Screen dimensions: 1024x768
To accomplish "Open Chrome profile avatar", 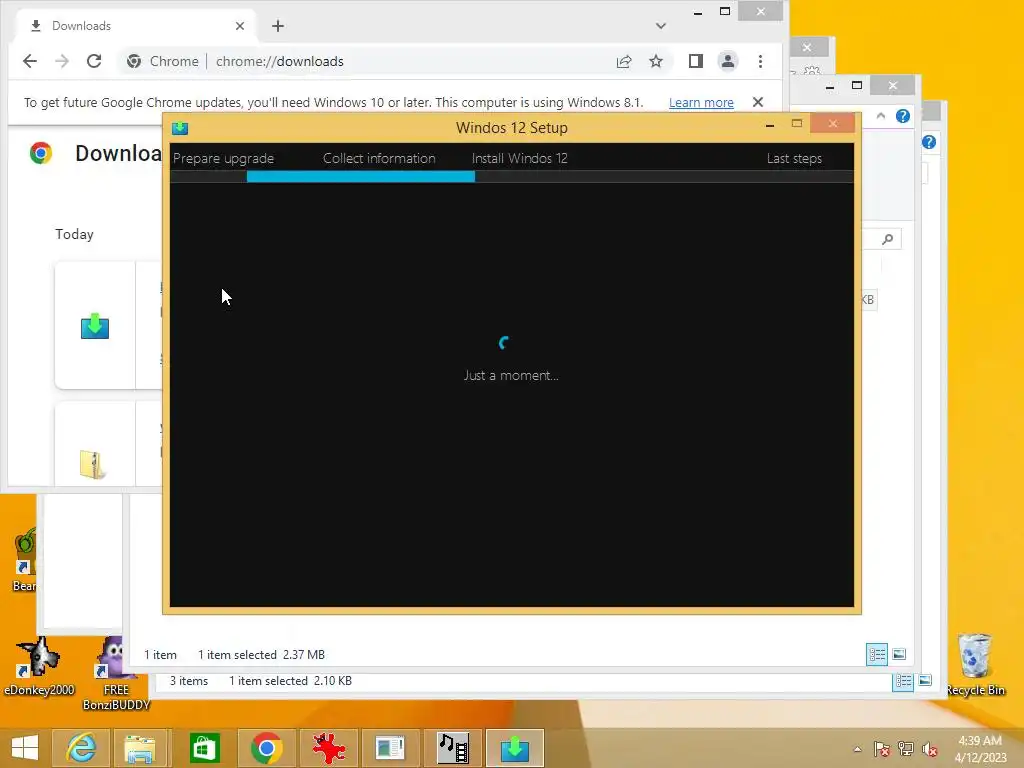I will pyautogui.click(x=728, y=61).
